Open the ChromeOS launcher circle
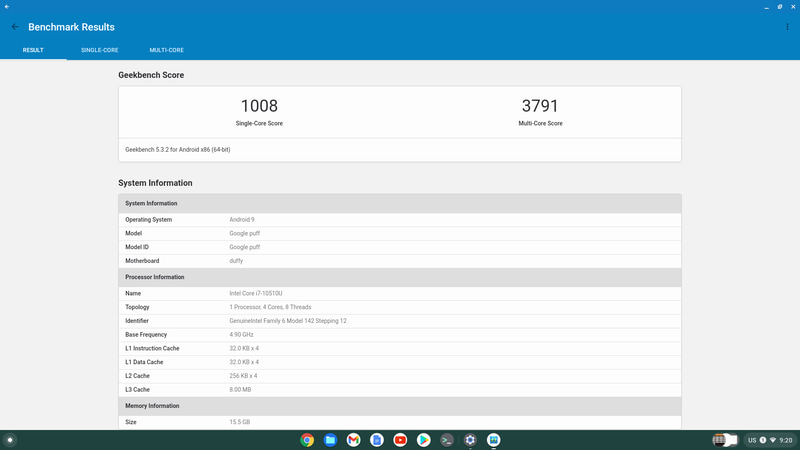The width and height of the screenshot is (800, 450). click(x=10, y=440)
